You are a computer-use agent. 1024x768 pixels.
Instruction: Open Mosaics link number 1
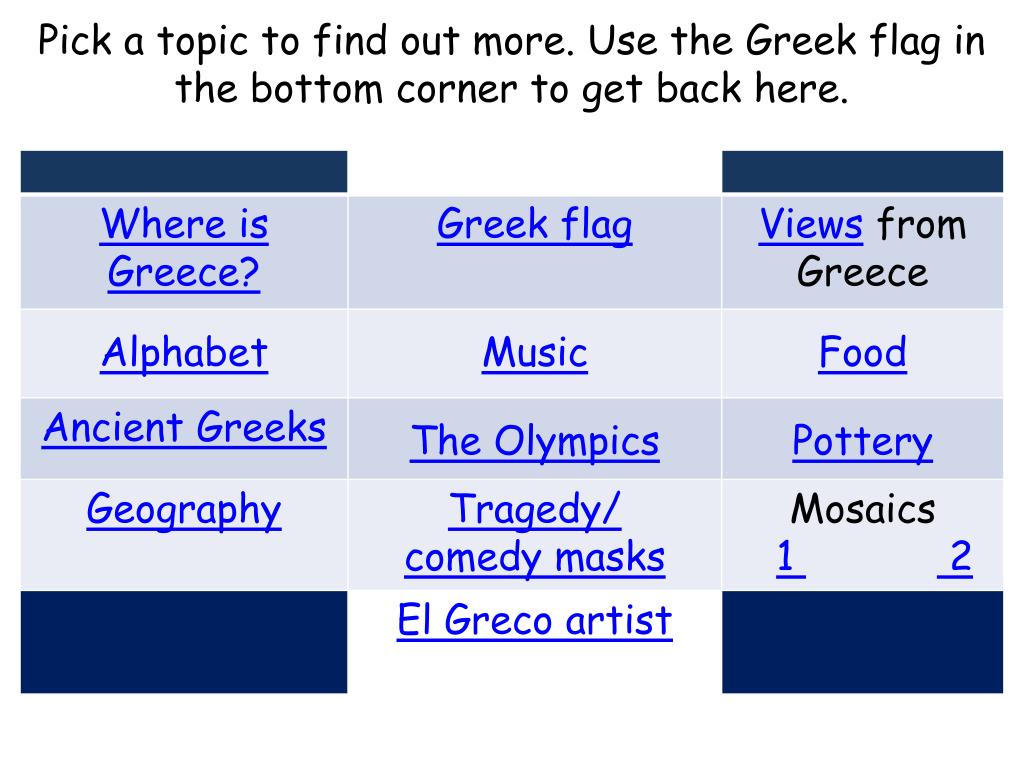[x=791, y=557]
